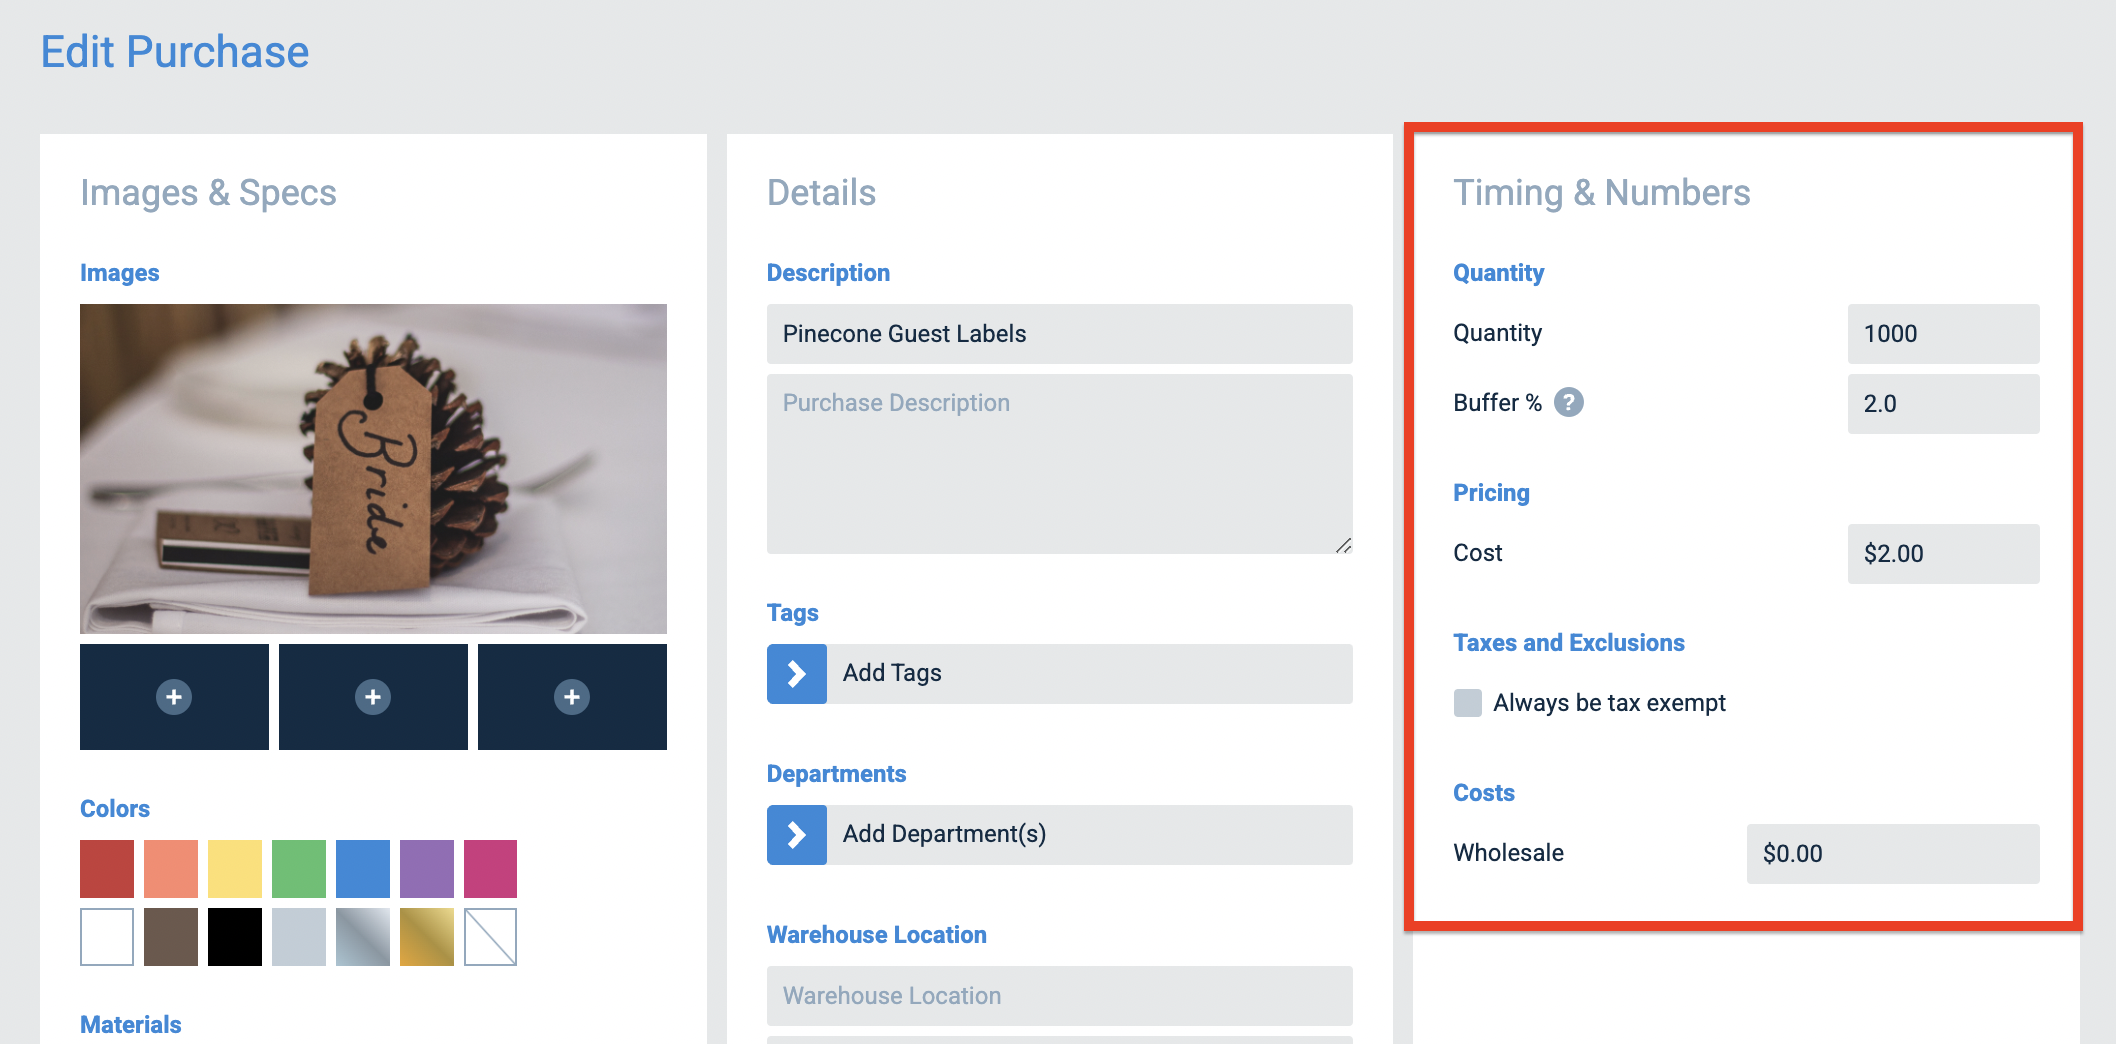The image size is (2116, 1044).
Task: Click the Description section label
Action: tap(828, 273)
